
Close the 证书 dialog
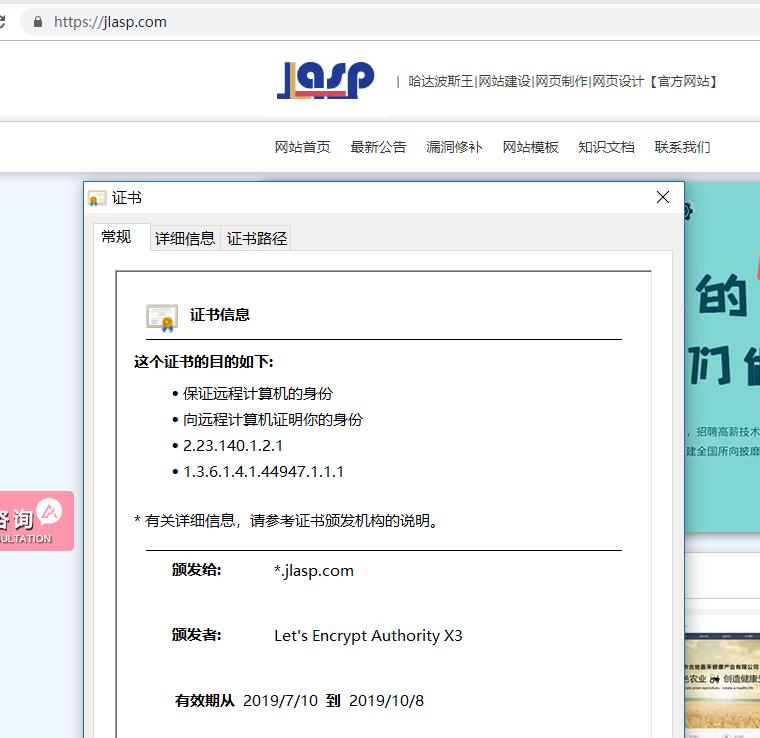(663, 197)
